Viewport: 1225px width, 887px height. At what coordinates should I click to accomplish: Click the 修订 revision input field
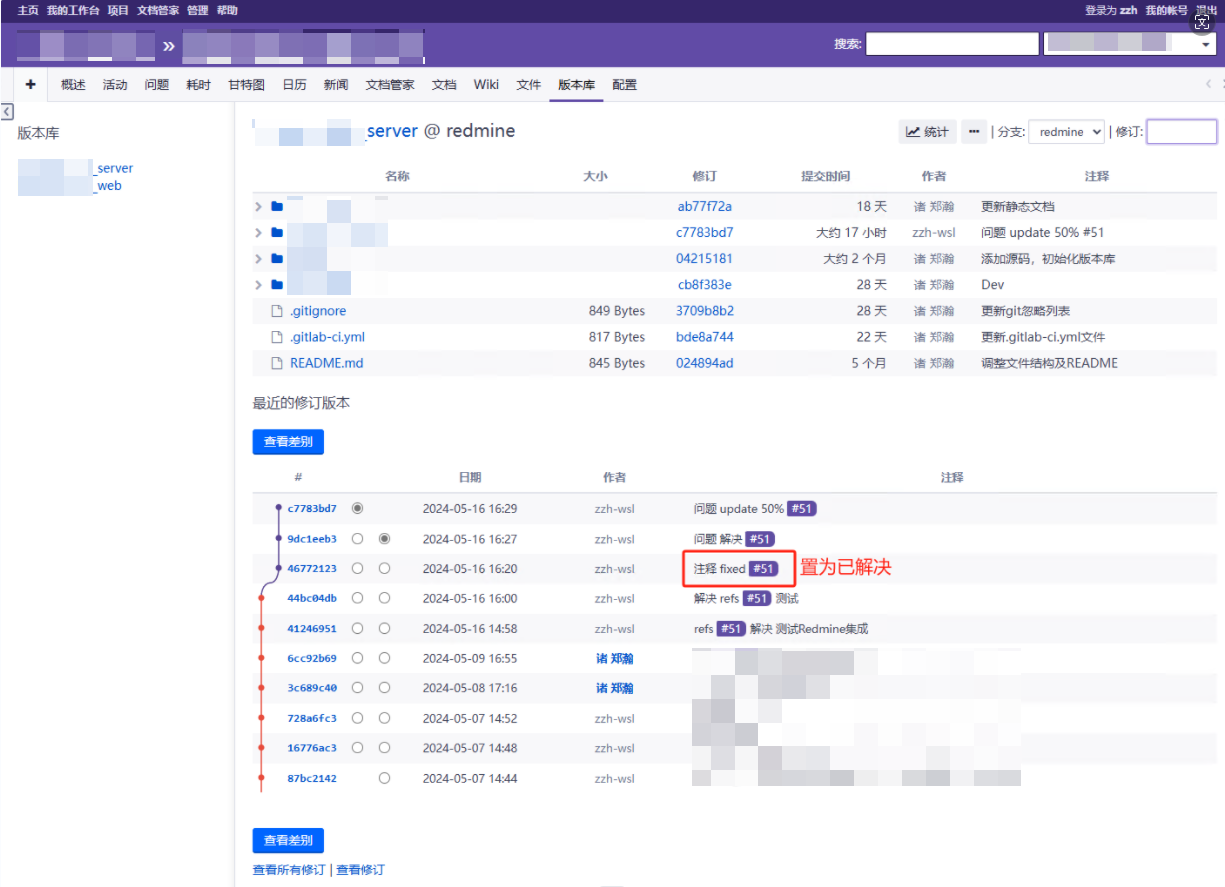tap(1181, 132)
